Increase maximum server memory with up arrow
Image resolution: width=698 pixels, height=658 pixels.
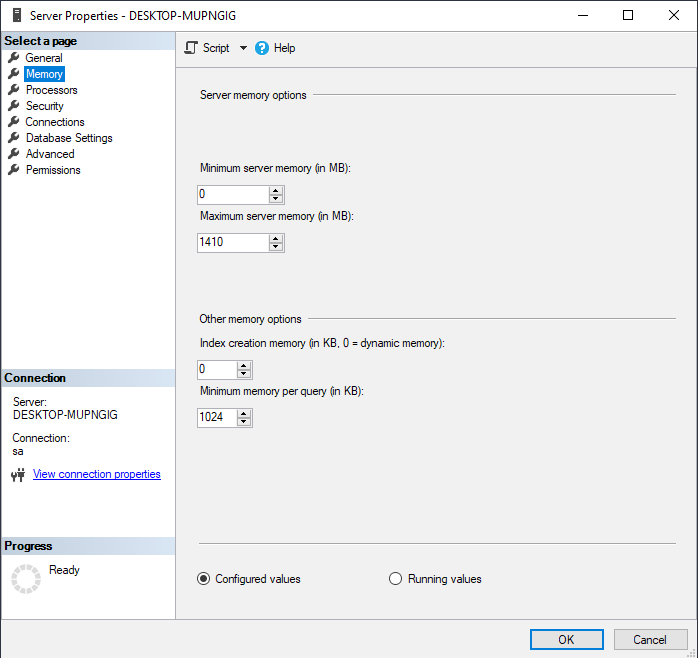point(276,238)
